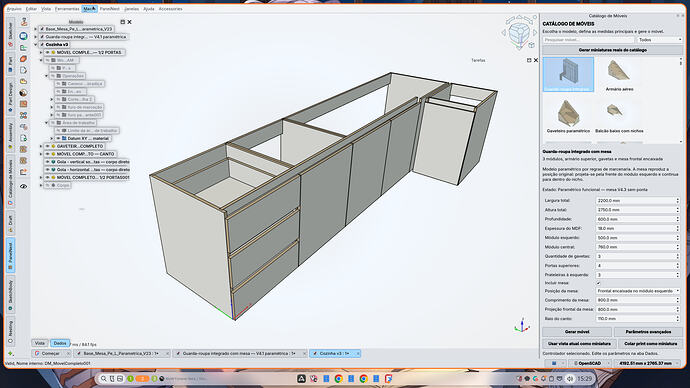Open the Arquivo menu

14,9
